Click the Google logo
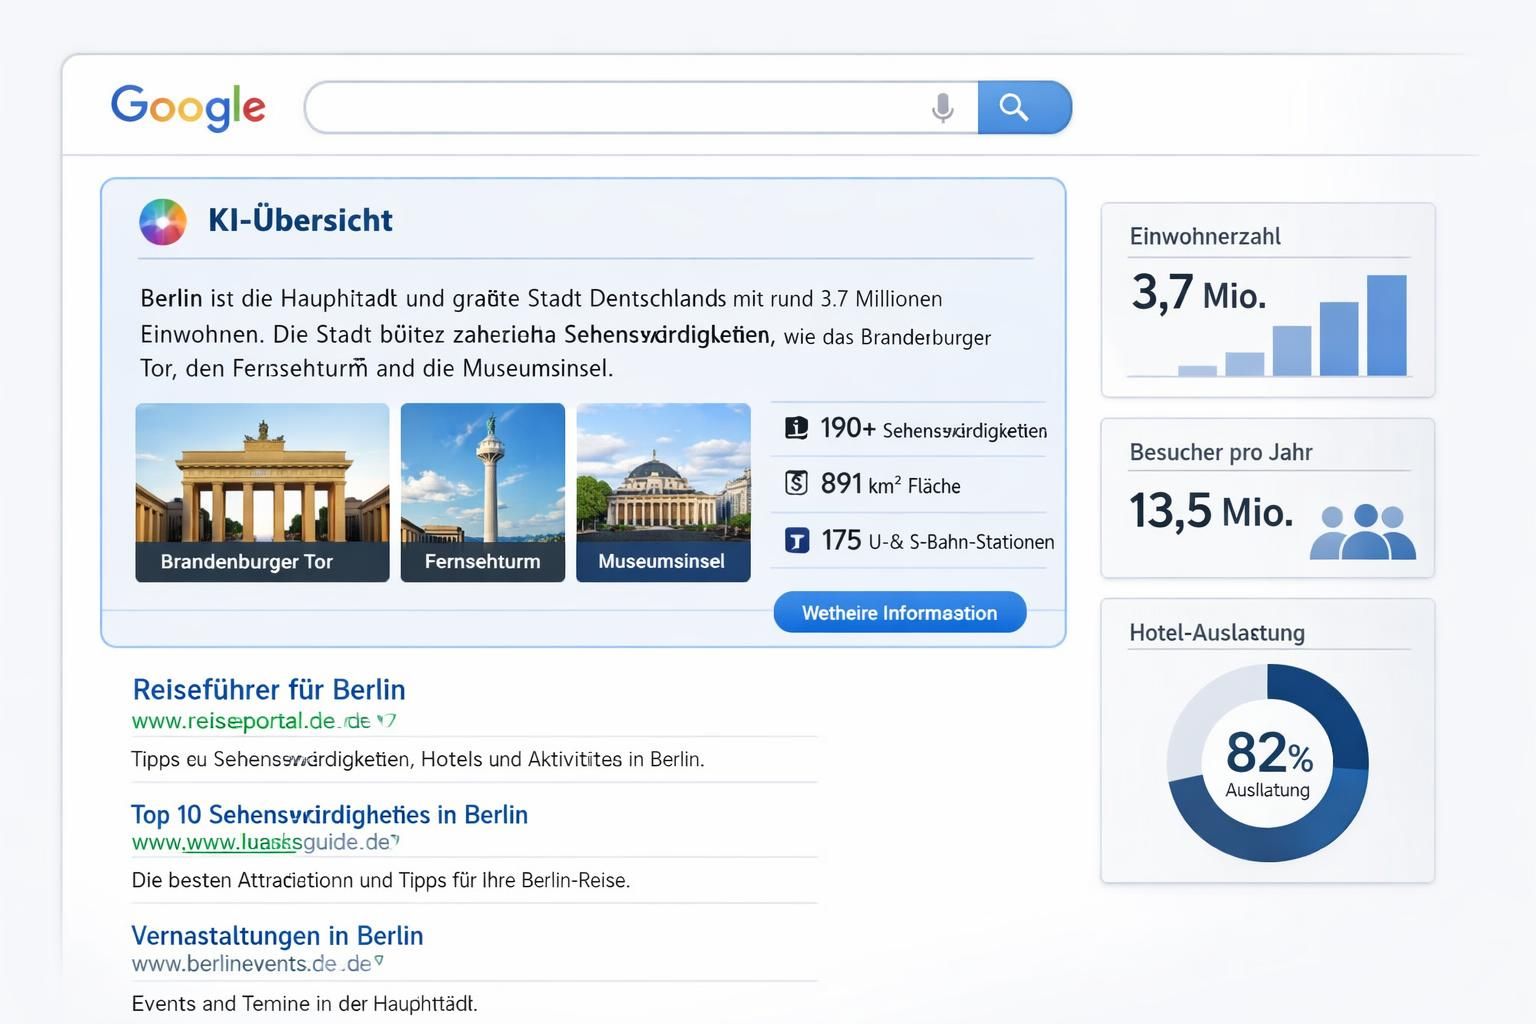The image size is (1536, 1024). tap(188, 107)
